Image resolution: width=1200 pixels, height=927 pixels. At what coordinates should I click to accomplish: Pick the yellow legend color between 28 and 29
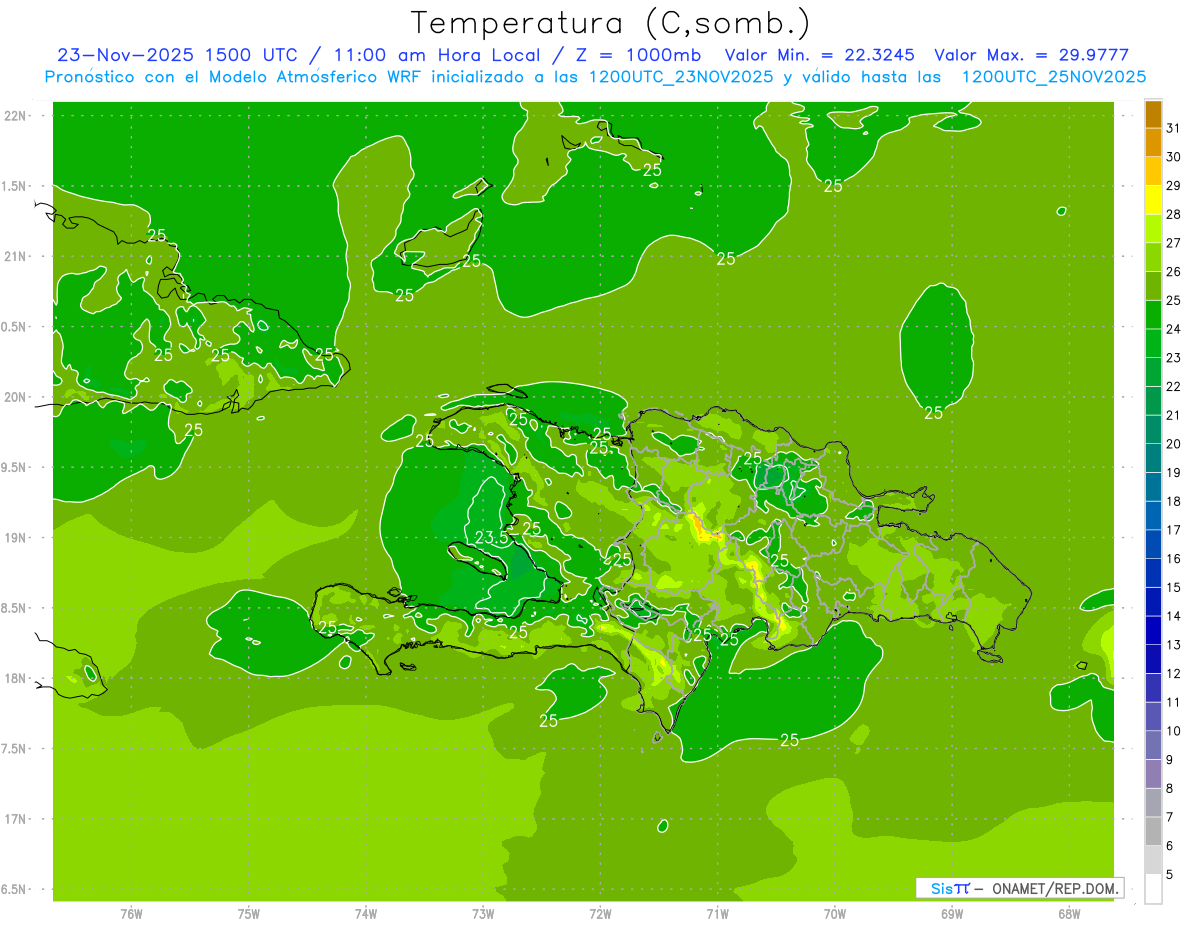point(1153,200)
